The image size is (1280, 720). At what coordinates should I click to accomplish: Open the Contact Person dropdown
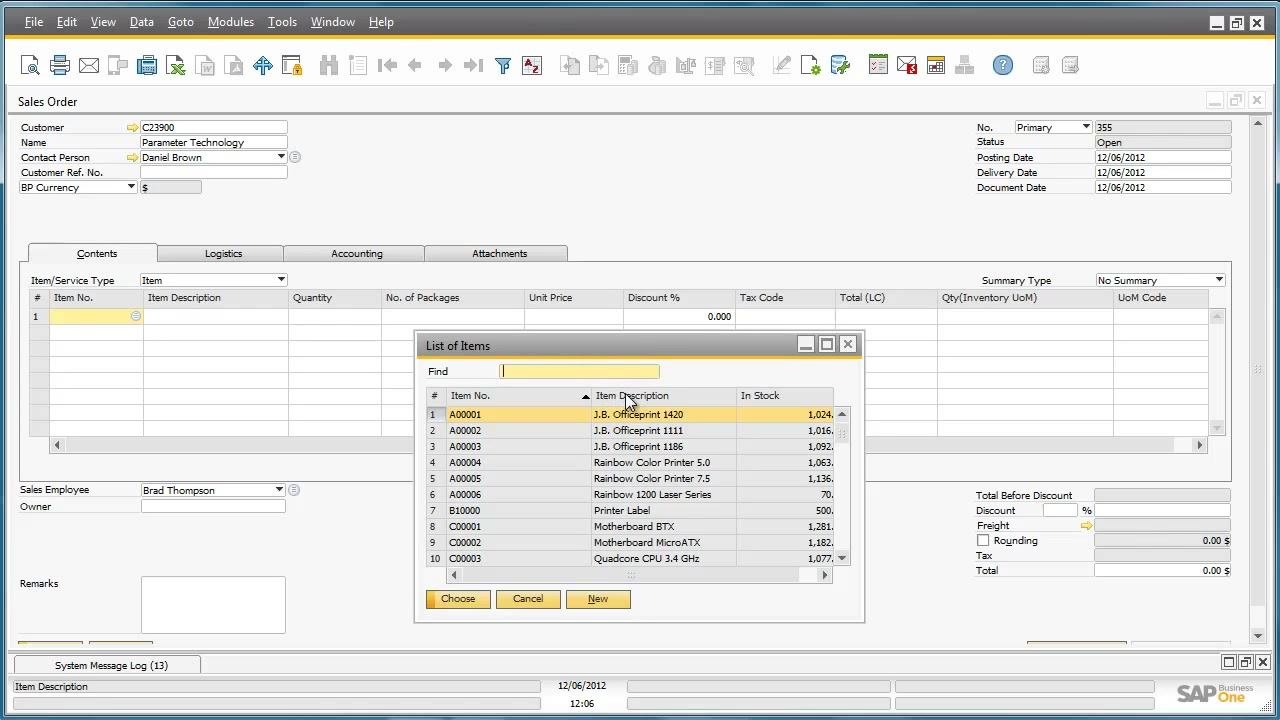281,157
